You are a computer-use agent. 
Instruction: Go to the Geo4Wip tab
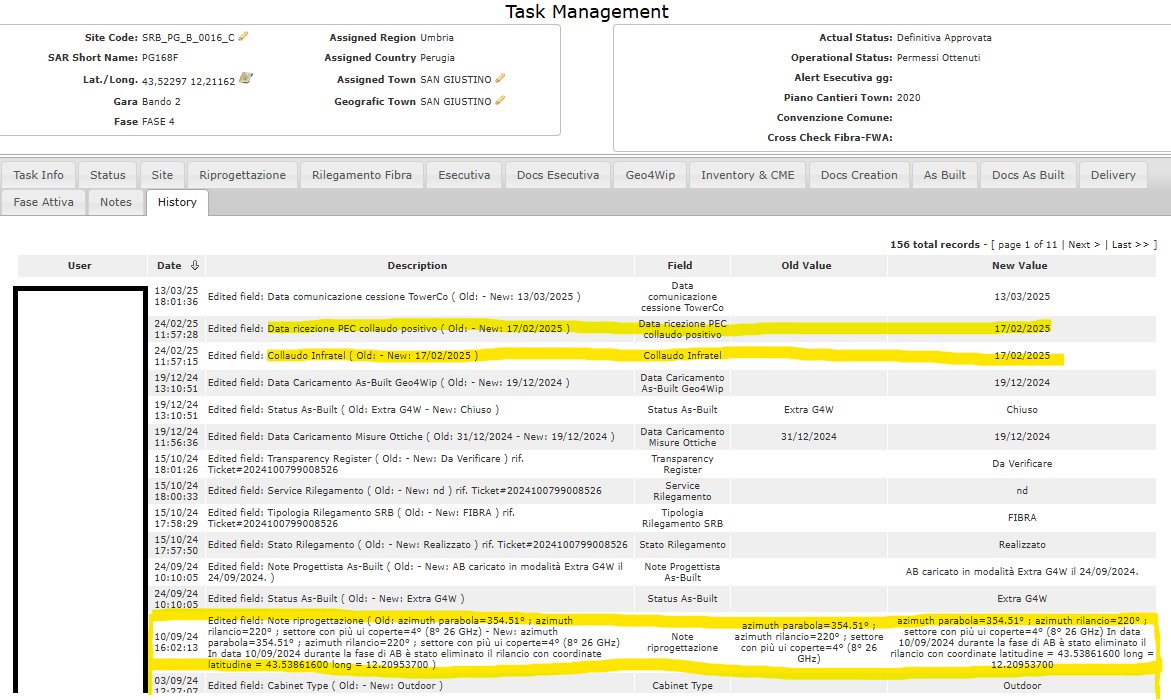click(x=650, y=175)
